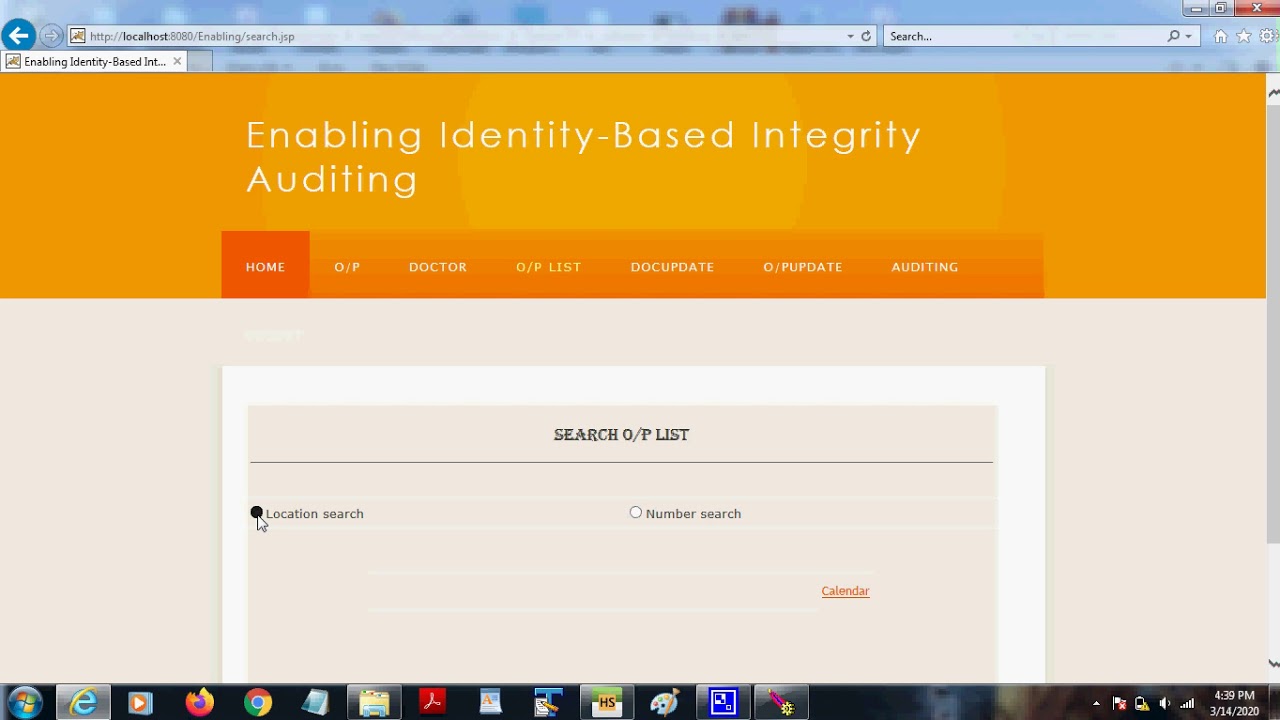
Task: Open the O/PUPDATE menu item
Action: [803, 267]
